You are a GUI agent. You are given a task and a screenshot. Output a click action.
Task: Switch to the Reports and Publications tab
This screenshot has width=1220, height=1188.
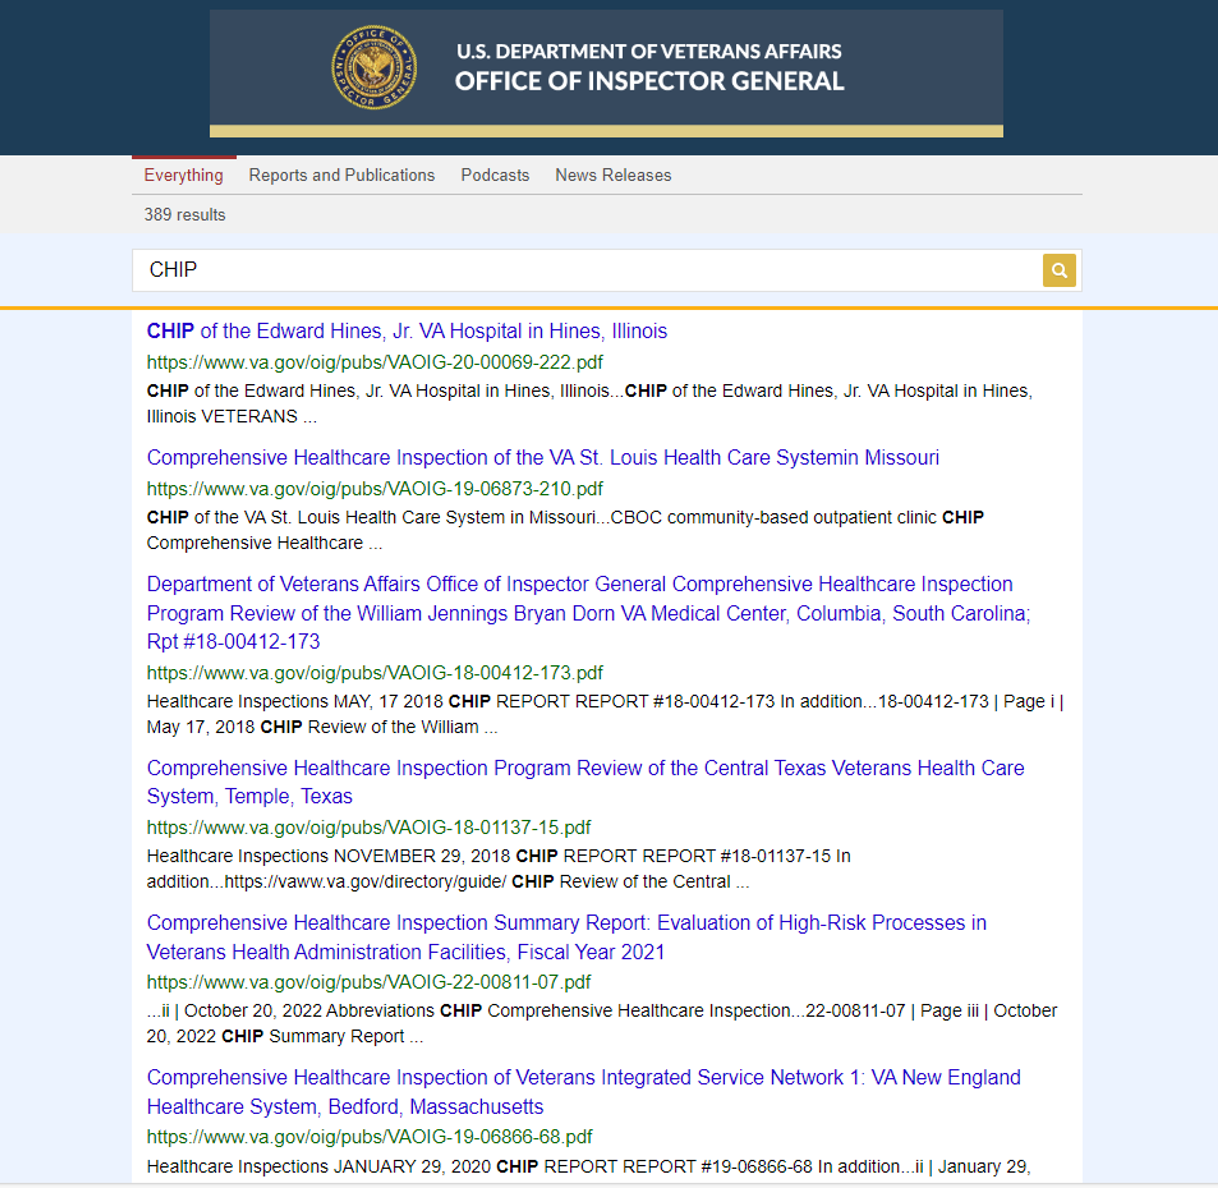click(x=342, y=175)
